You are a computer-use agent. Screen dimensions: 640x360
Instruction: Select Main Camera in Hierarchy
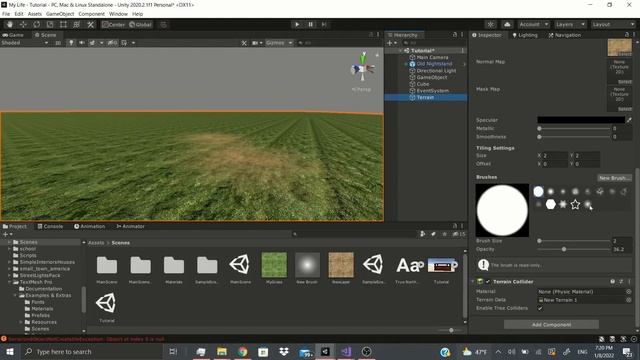pyautogui.click(x=432, y=57)
